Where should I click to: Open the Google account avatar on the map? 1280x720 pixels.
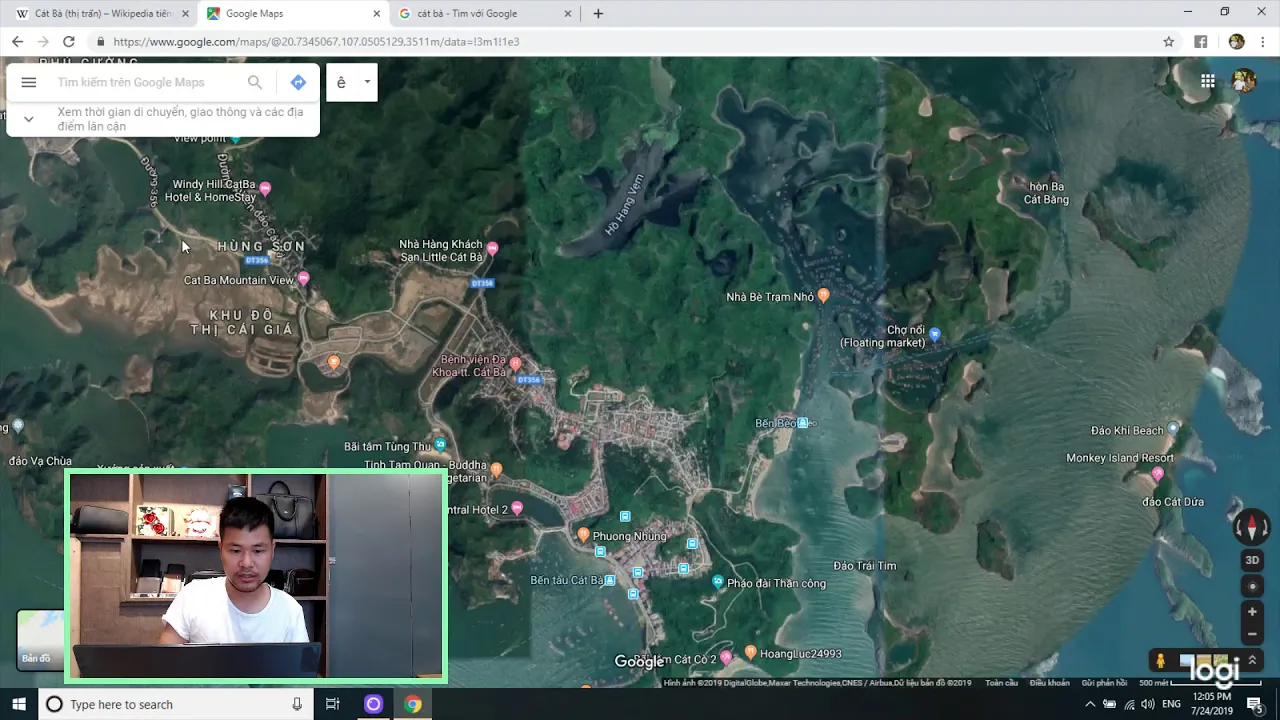1244,81
